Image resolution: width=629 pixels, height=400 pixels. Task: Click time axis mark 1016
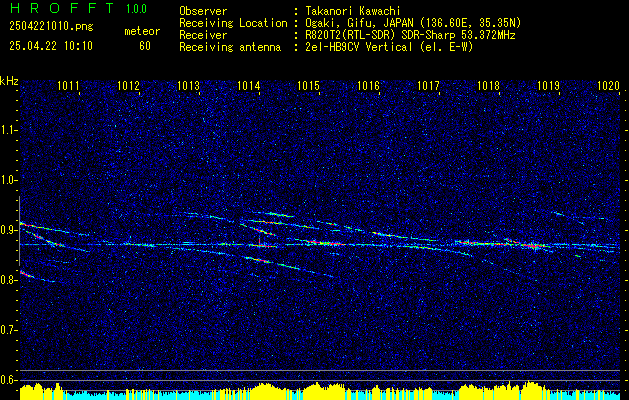pos(368,85)
